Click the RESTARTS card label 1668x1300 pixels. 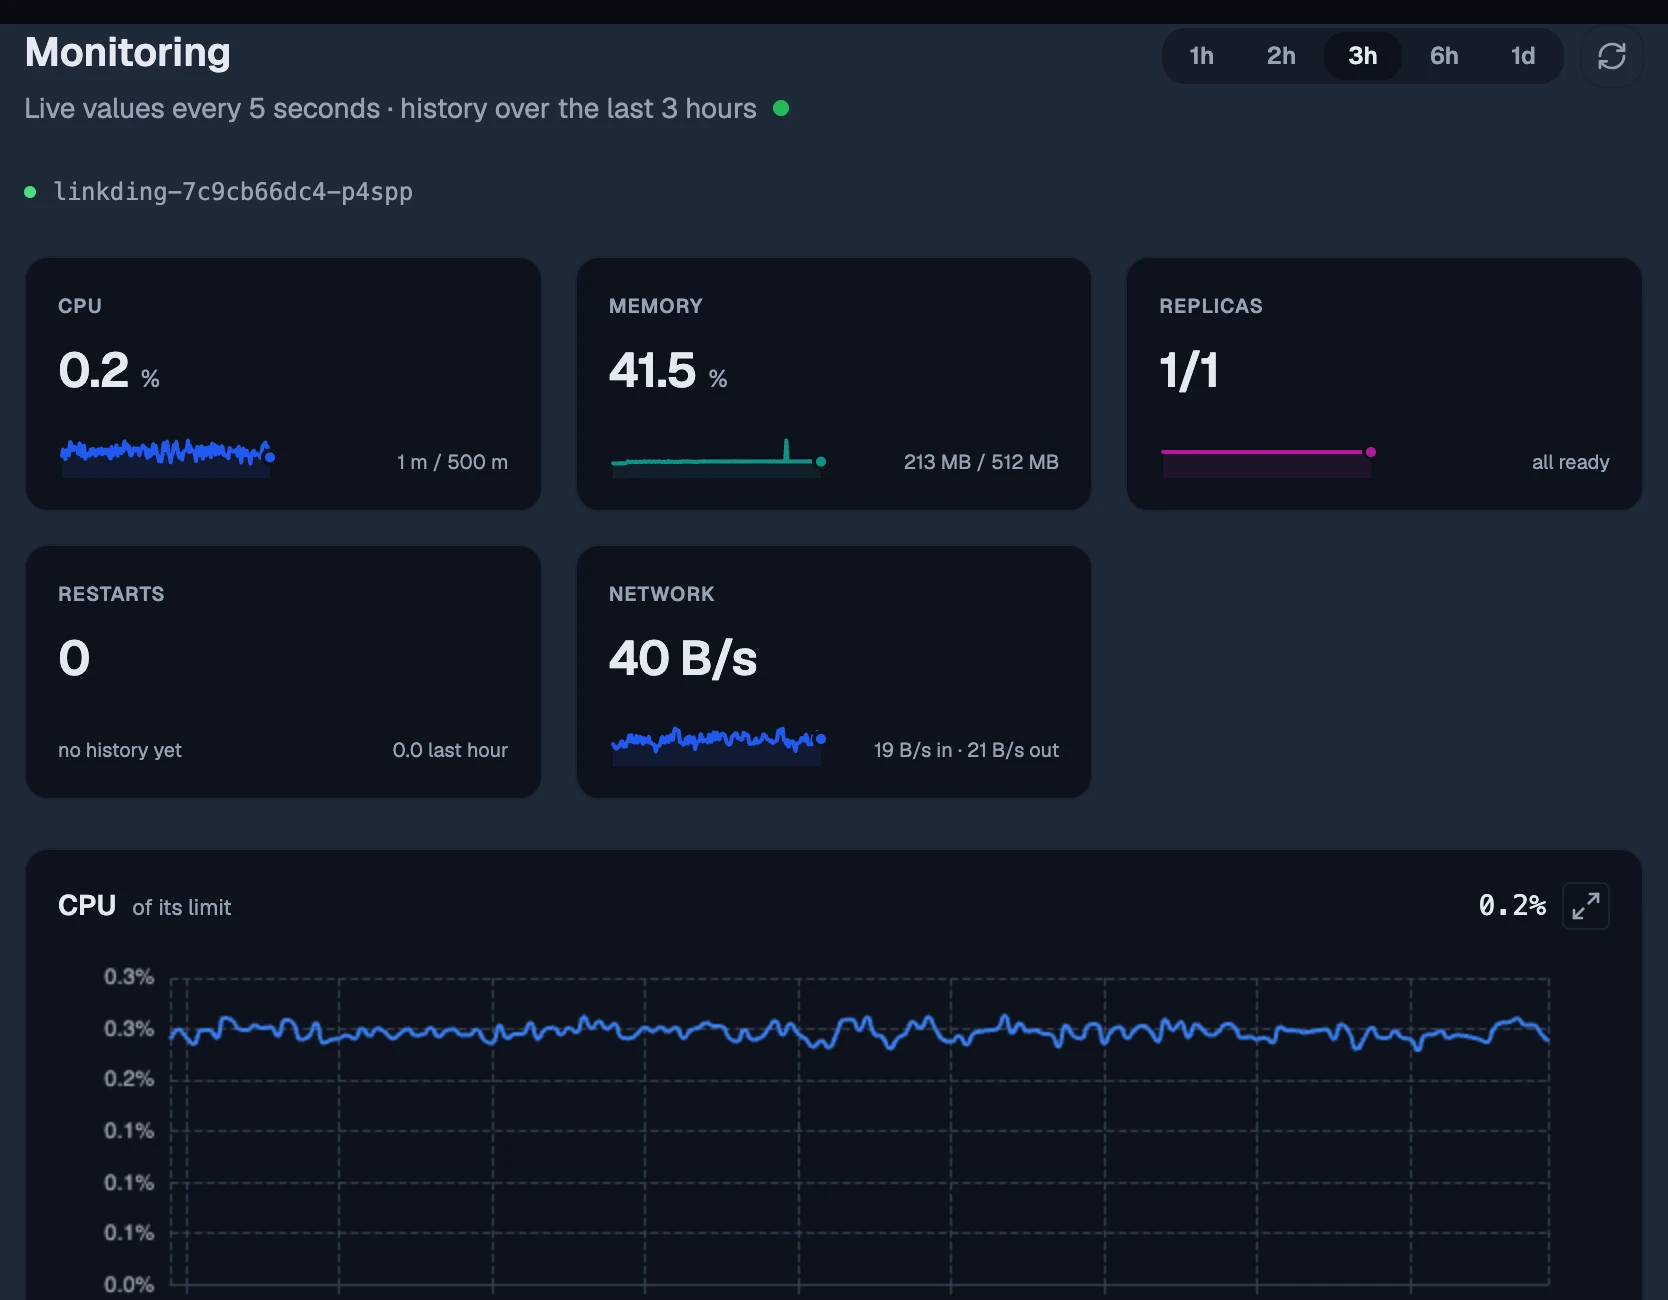pyautogui.click(x=111, y=594)
